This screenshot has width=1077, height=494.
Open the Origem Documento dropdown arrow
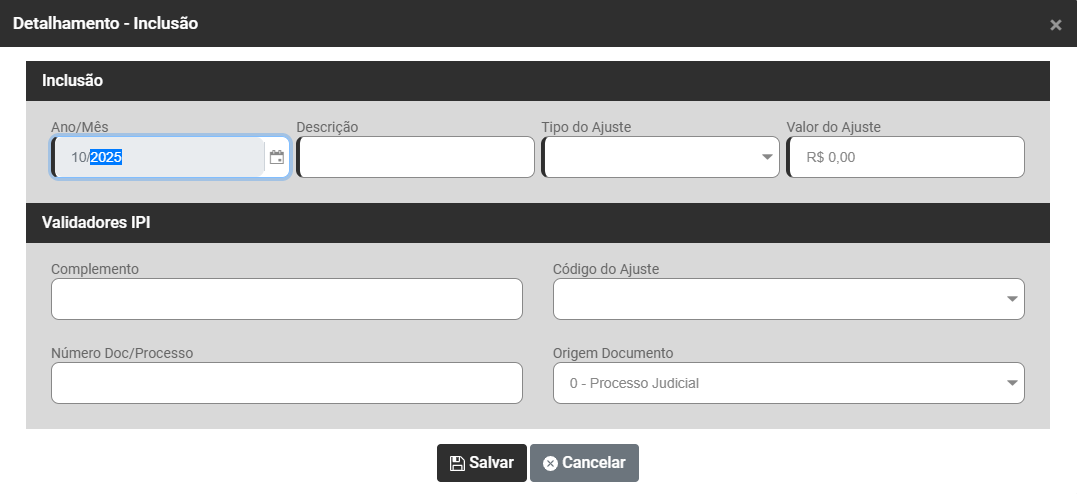tap(1012, 383)
